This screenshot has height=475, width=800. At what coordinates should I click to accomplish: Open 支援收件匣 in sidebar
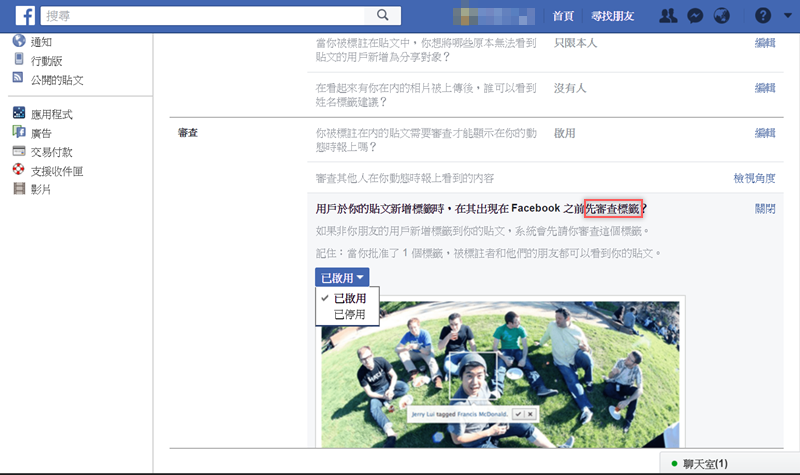point(57,171)
